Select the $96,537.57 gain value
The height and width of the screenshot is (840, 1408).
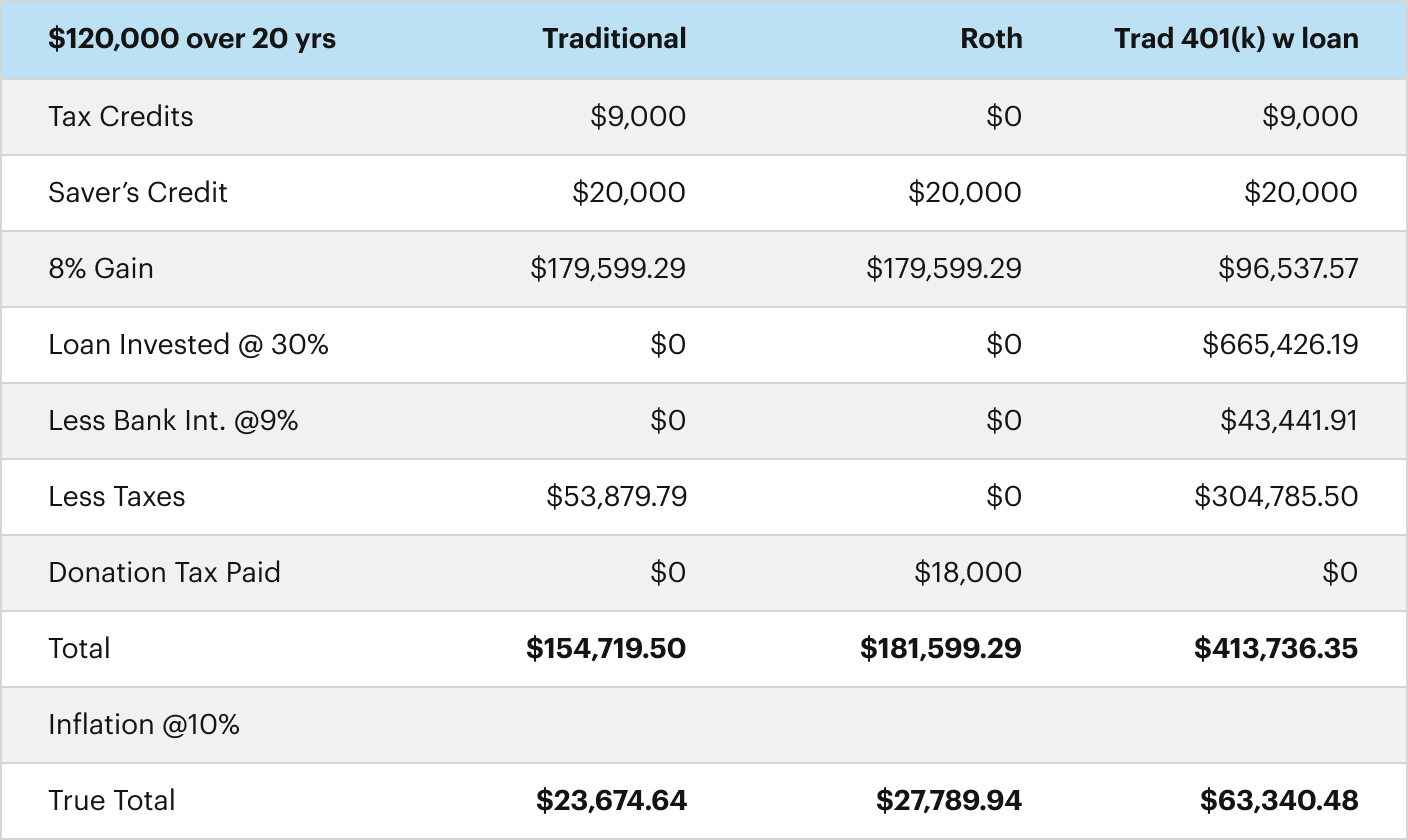(1288, 268)
